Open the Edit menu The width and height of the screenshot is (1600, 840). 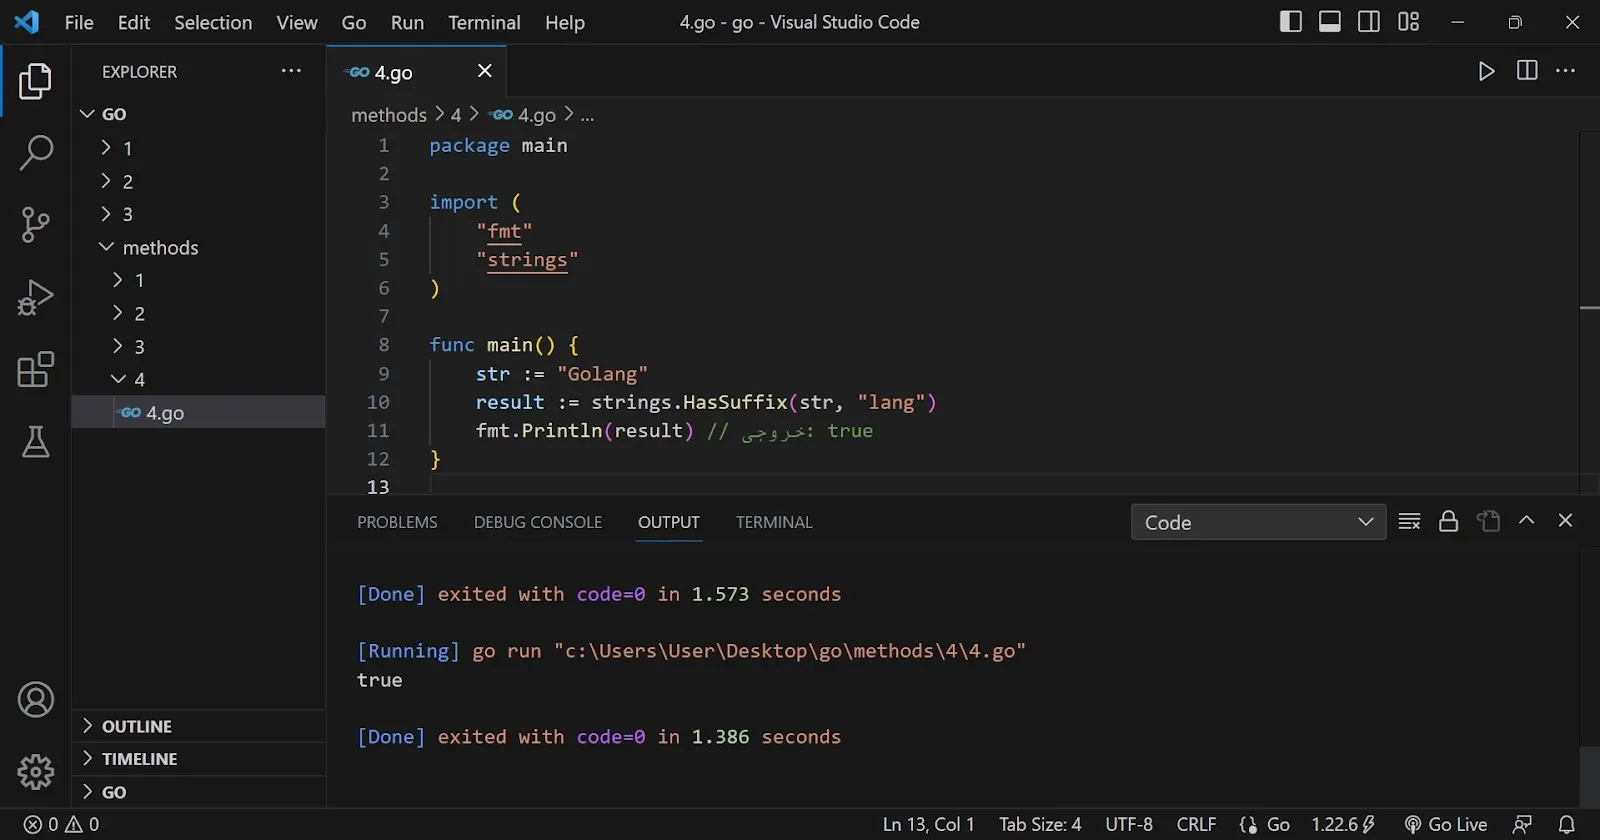click(134, 22)
